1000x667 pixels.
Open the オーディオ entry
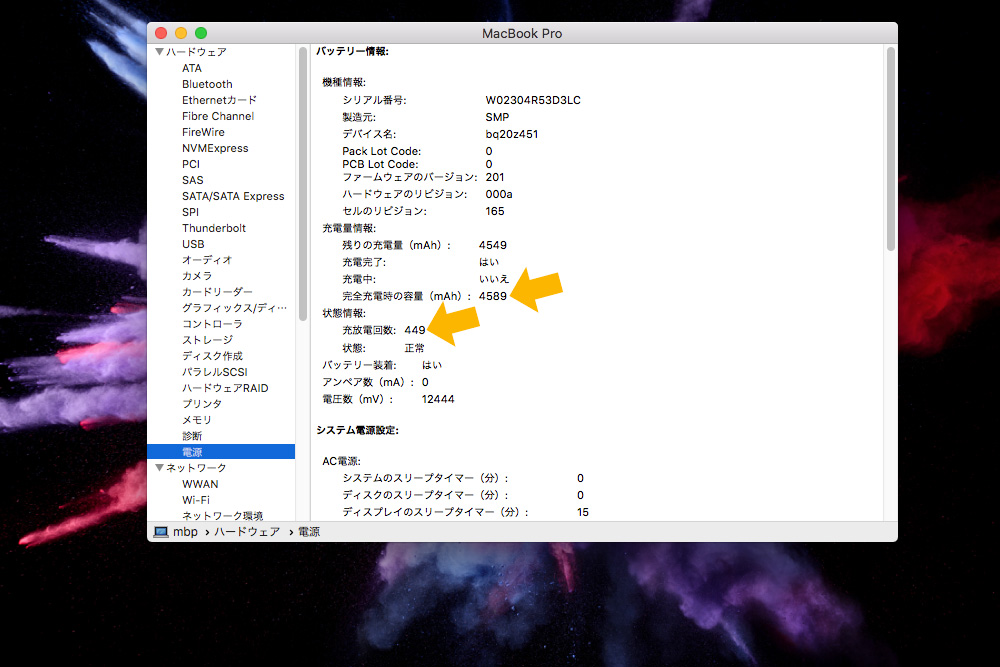[x=207, y=260]
